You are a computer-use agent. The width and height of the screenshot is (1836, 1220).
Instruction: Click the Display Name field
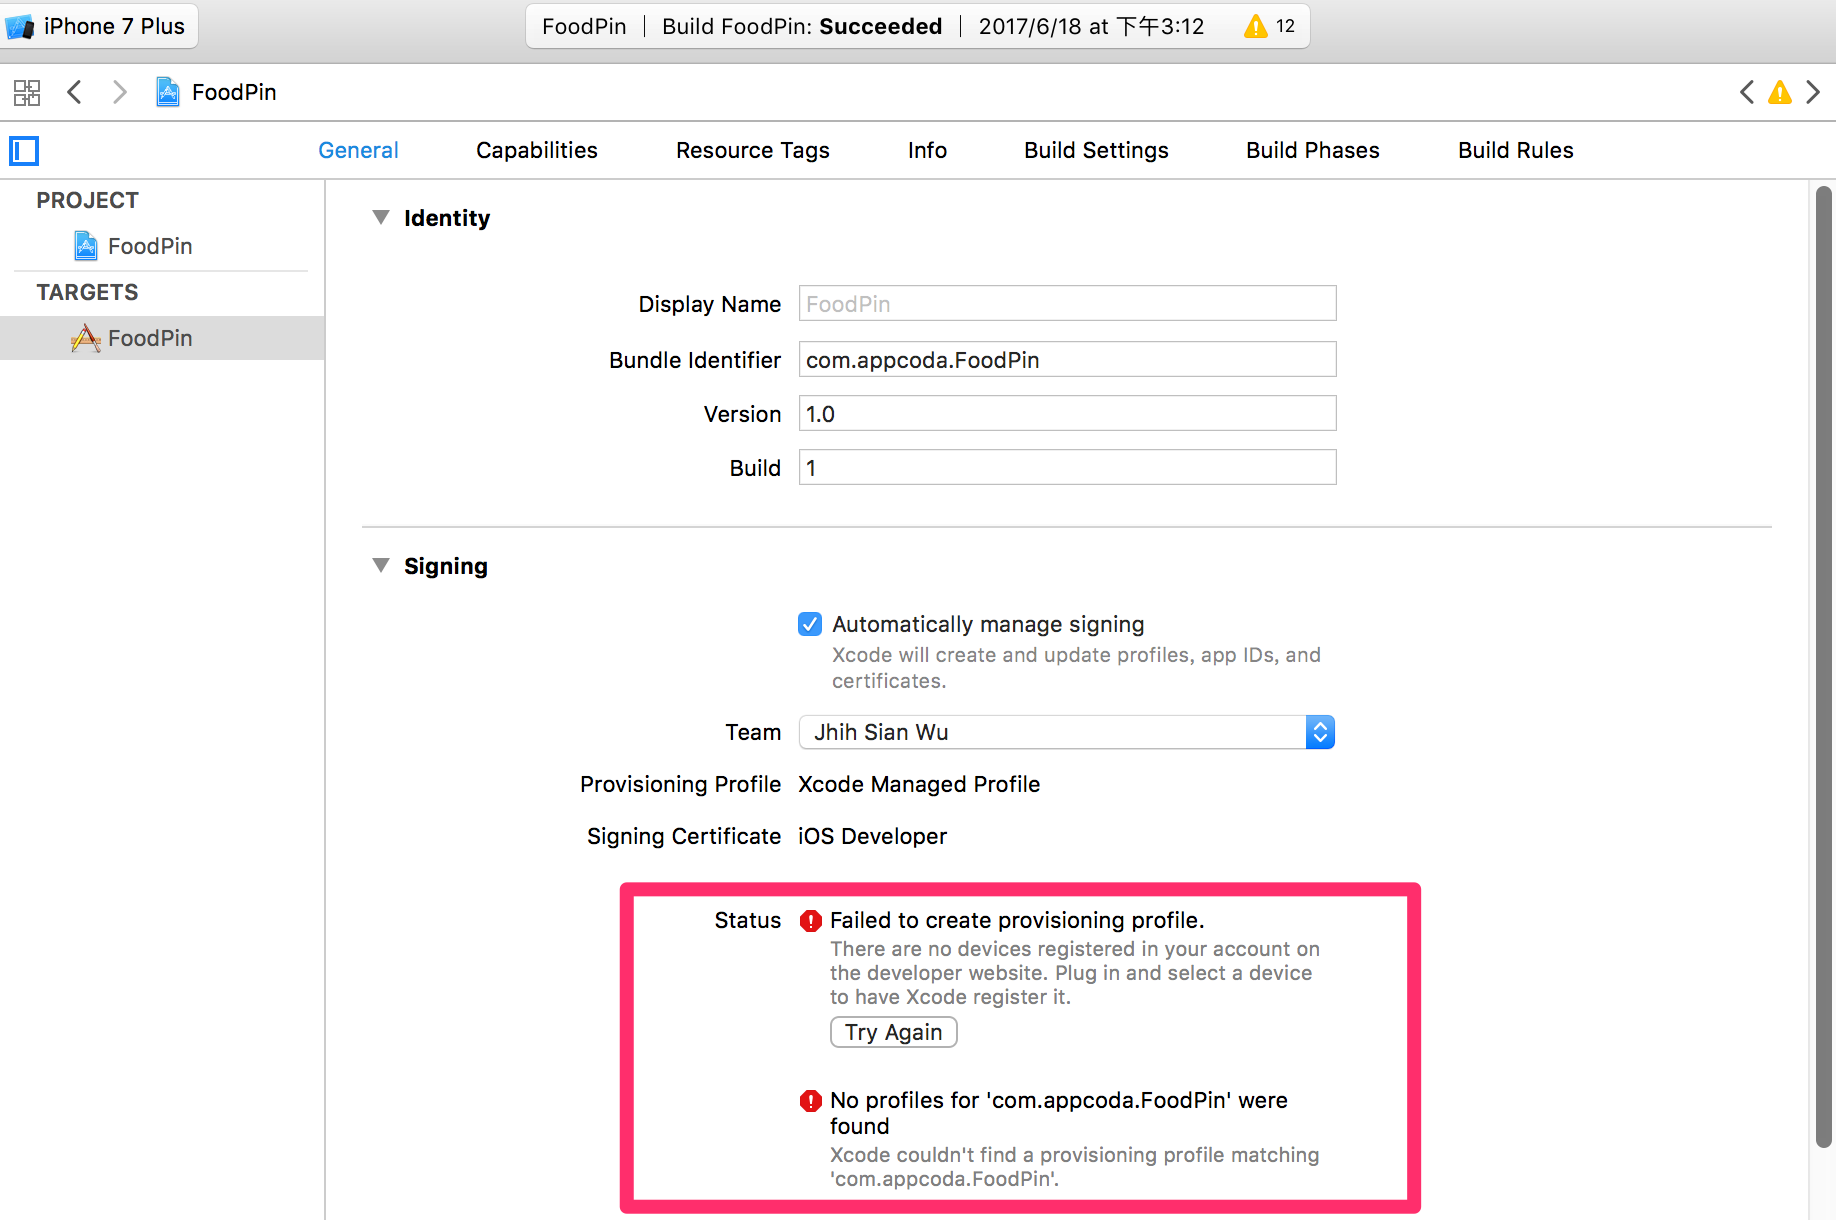1067,304
